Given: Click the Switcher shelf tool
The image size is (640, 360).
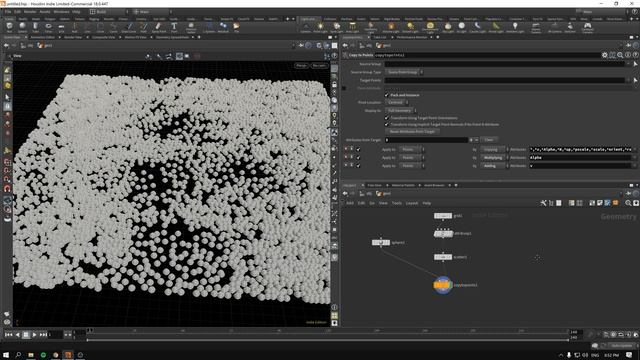Looking at the screenshot, I should click(570, 27).
